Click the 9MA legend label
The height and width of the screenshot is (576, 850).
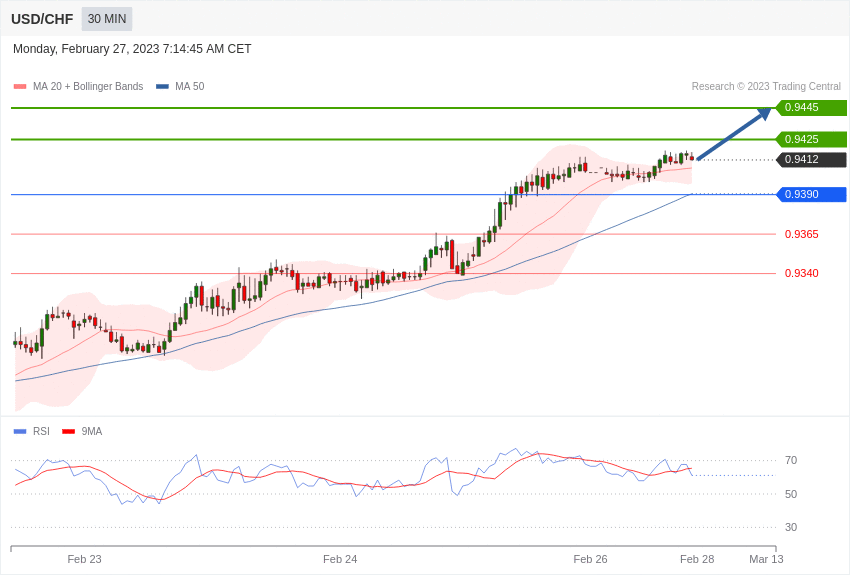[x=92, y=431]
